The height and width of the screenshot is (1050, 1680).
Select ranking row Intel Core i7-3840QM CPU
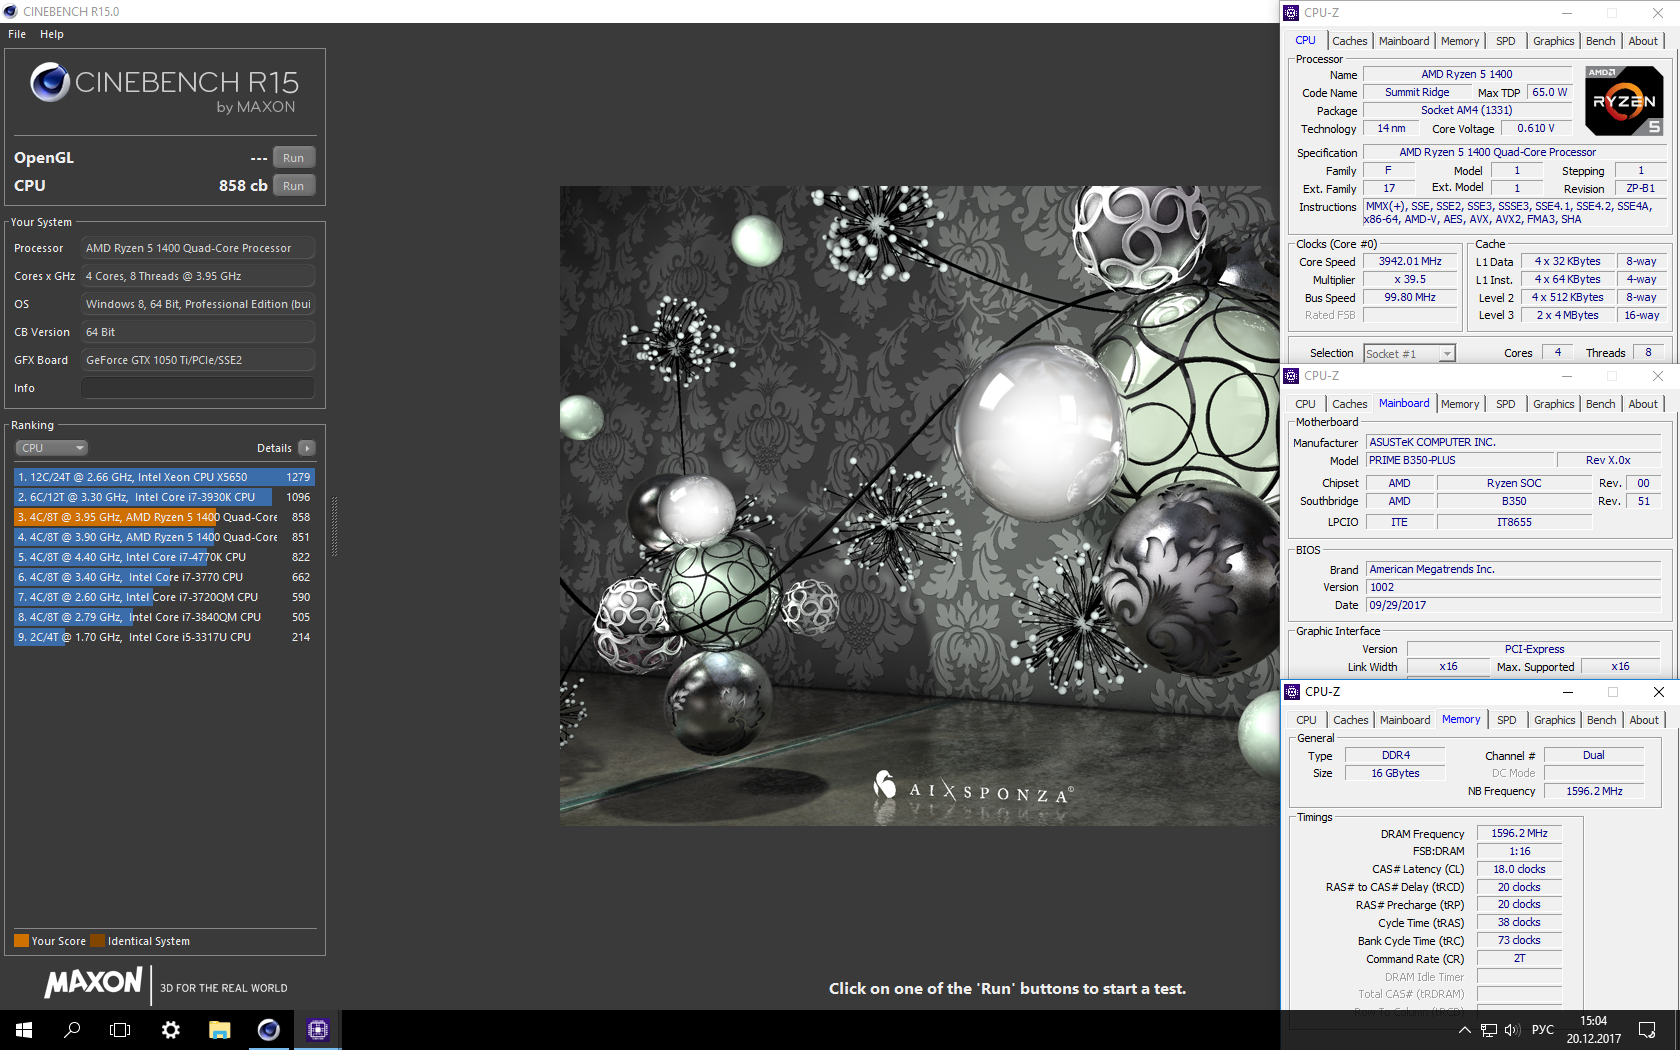pos(164,617)
